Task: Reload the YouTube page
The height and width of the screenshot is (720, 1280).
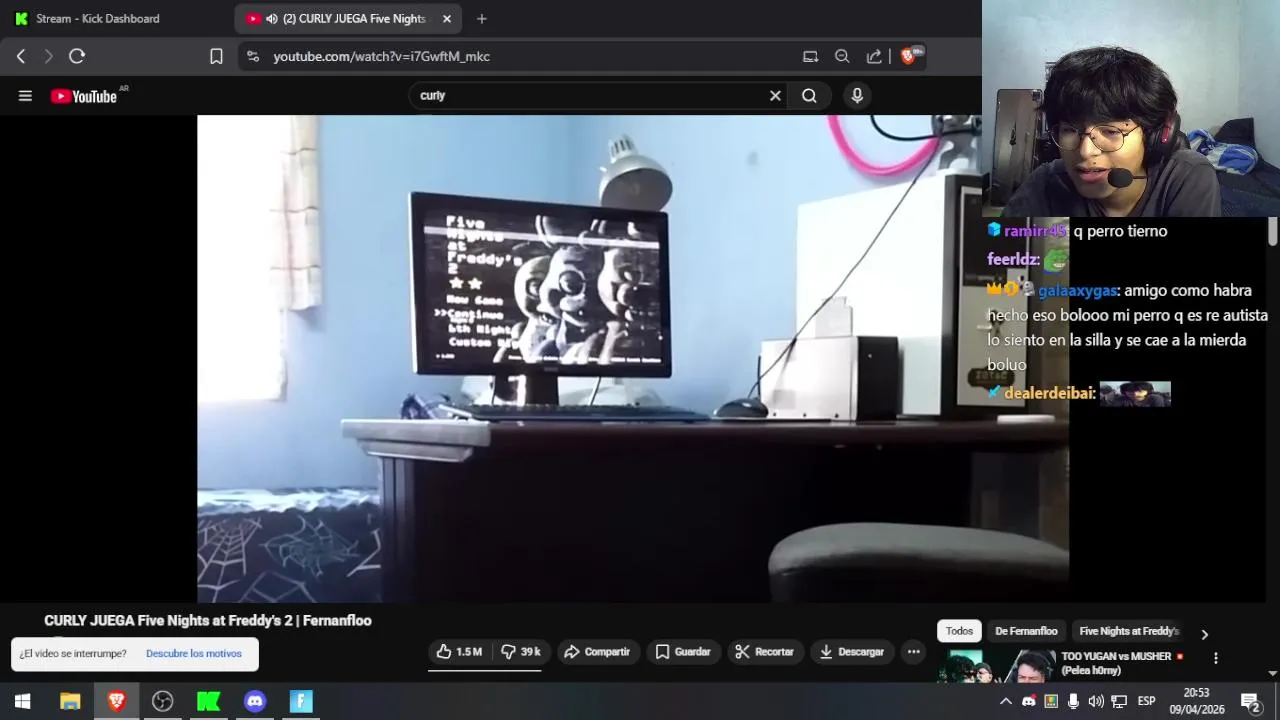Action: pos(77,56)
